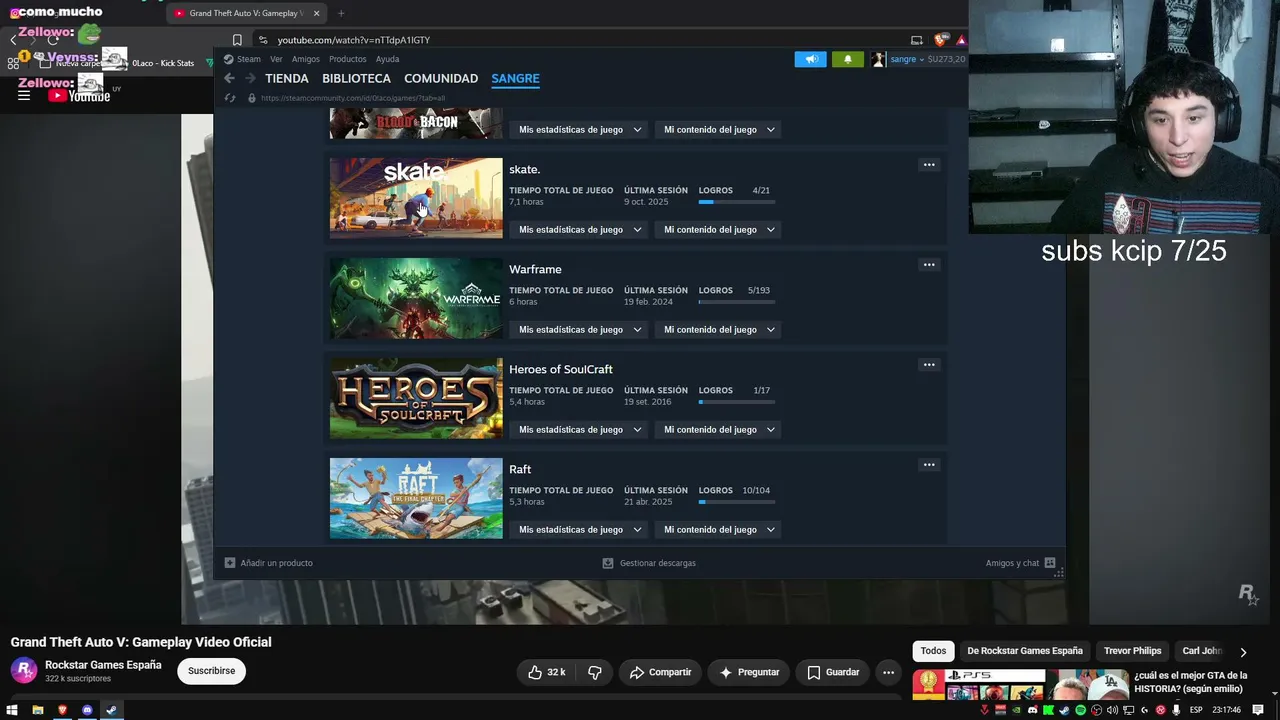The image size is (1280, 720).
Task: Expand Mis estadísticas de juego for Heroes of SoulCraft
Action: 580,430
